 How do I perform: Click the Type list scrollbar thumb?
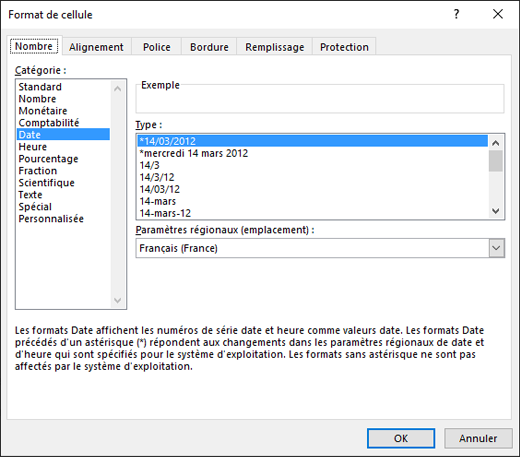point(496,161)
